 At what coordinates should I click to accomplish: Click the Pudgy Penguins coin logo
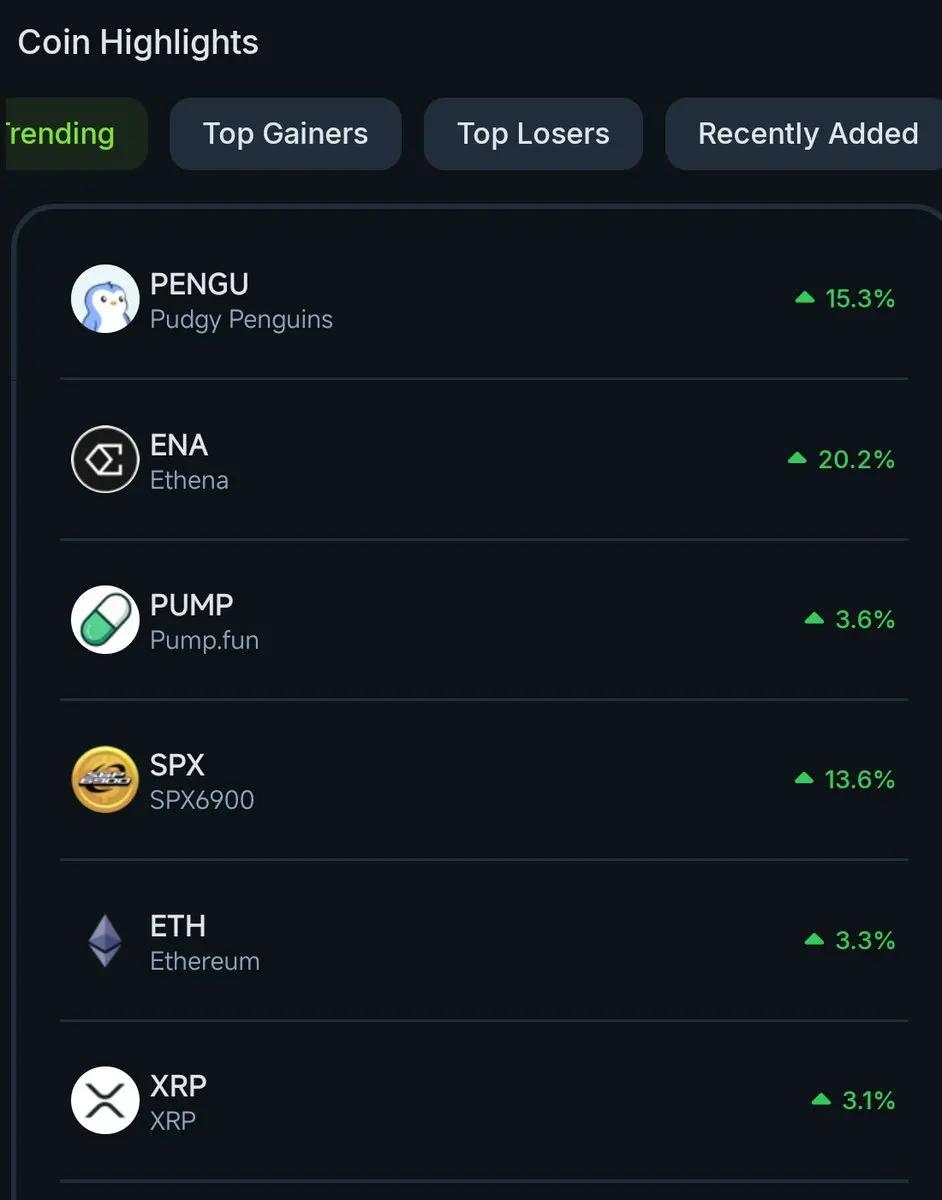(x=105, y=299)
